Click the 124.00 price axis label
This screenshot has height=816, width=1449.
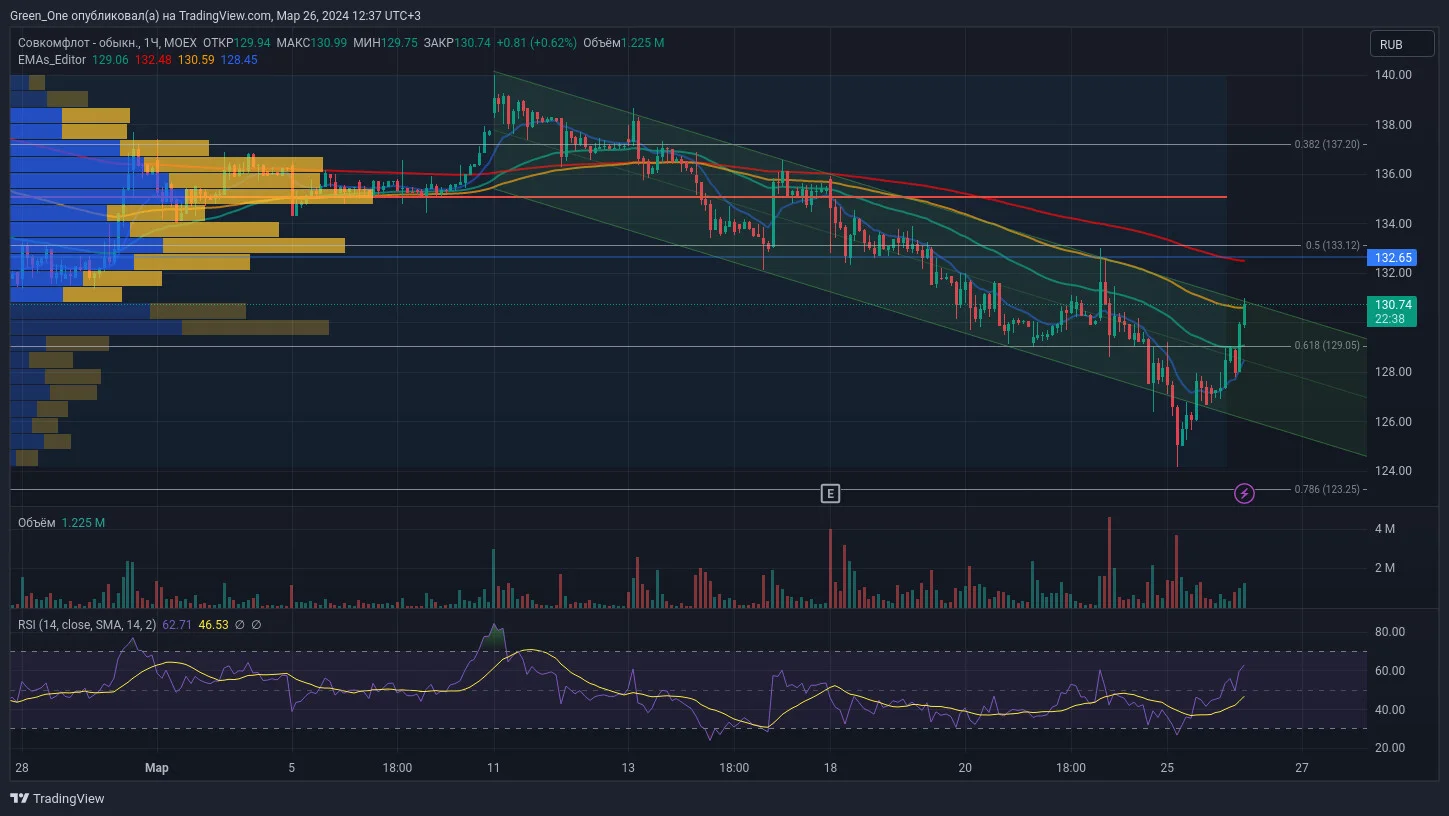point(1393,471)
